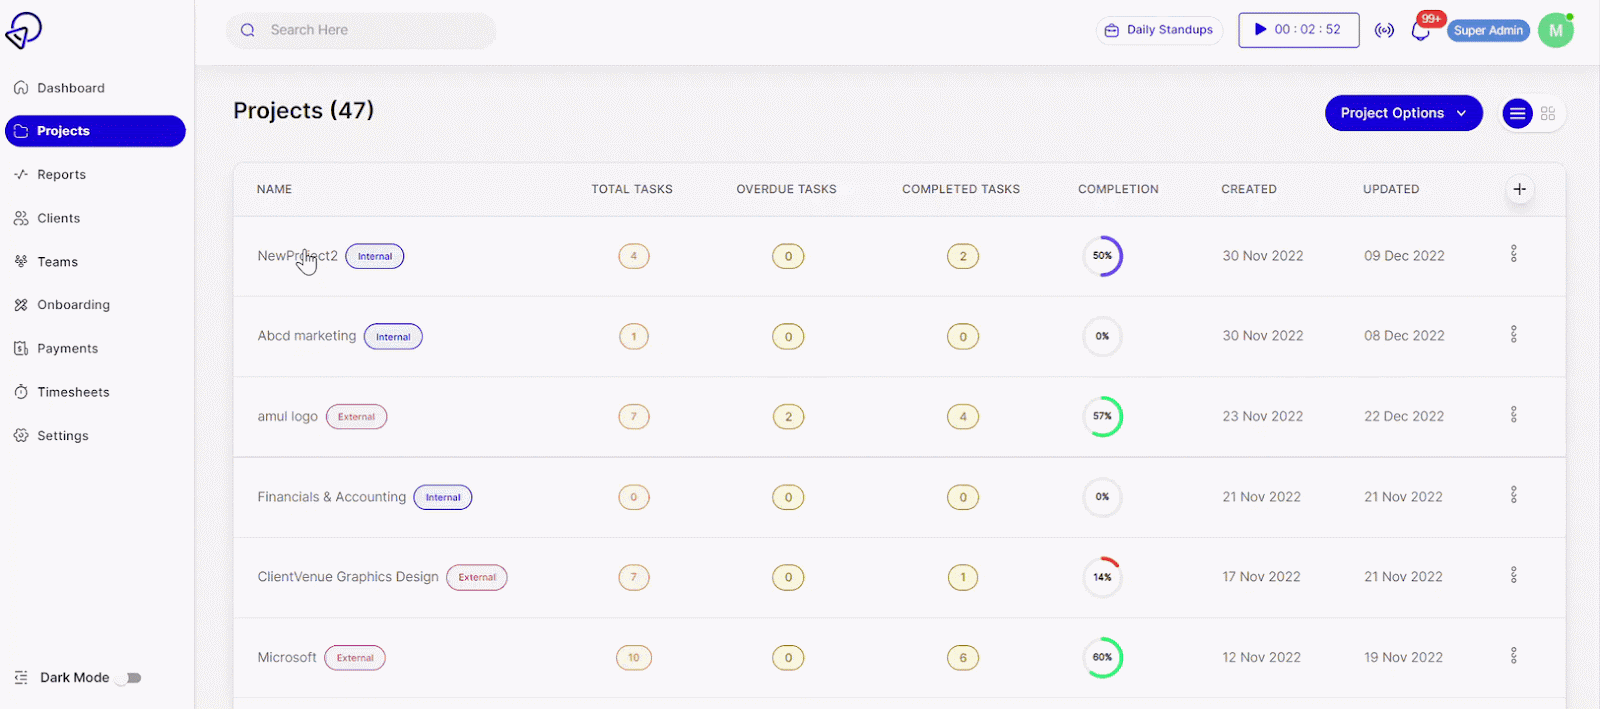Screen dimensions: 1600x709
Task: Click the add column plus icon
Action: click(1519, 189)
